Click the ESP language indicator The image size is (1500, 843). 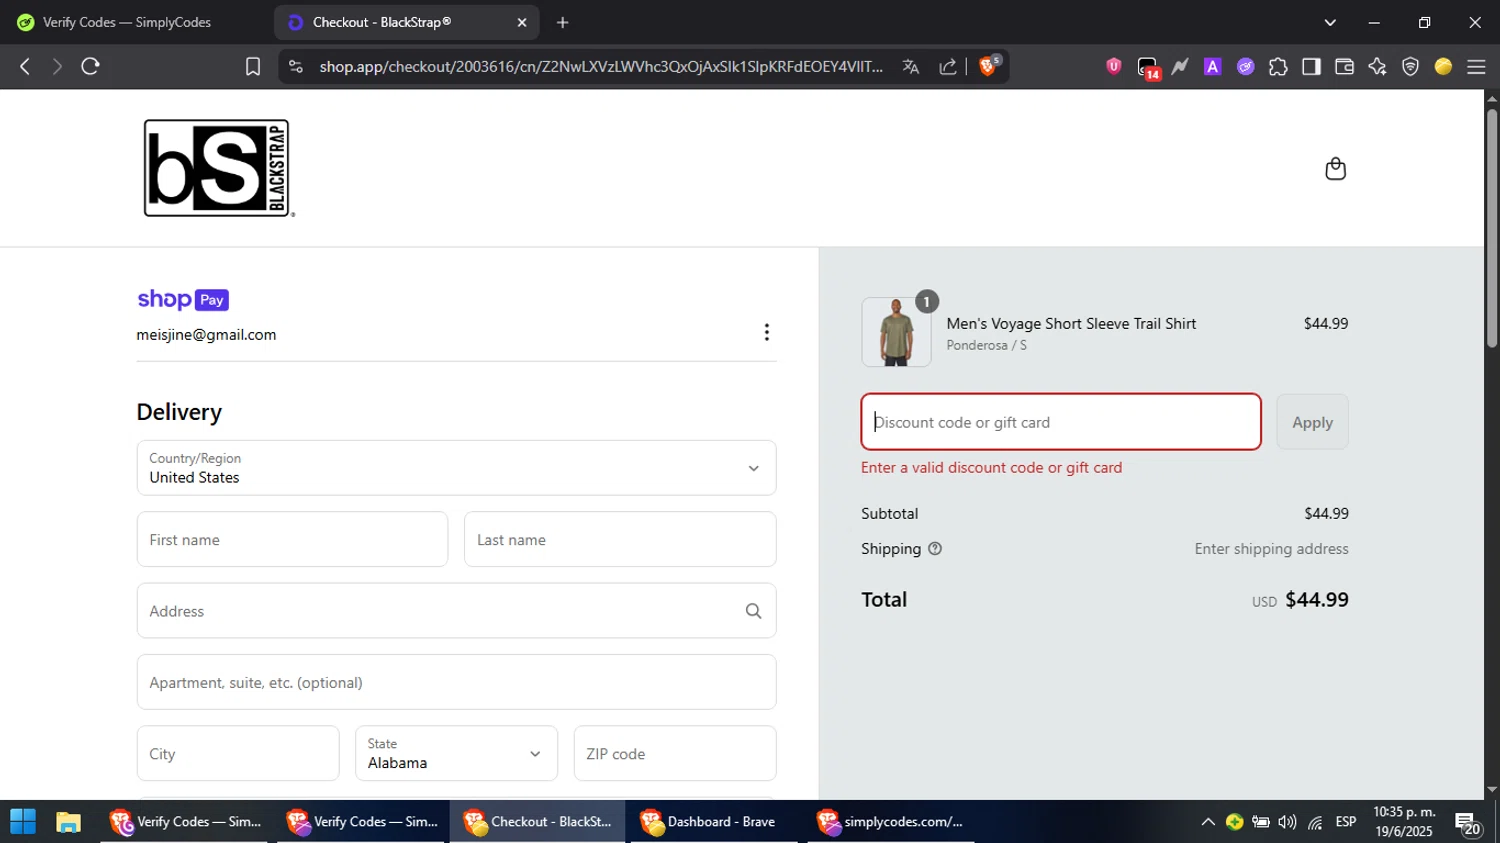pyautogui.click(x=1346, y=822)
